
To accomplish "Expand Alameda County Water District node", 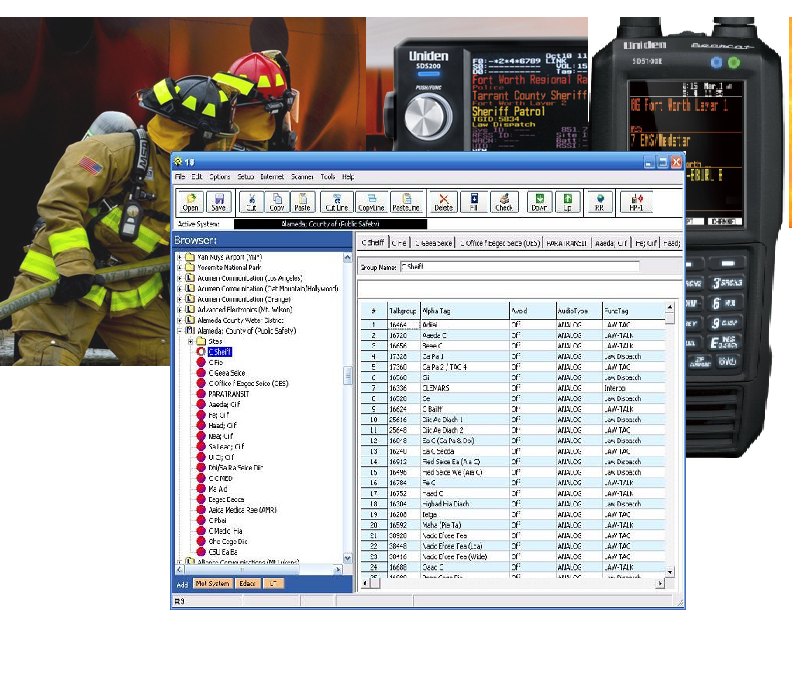I will (179, 320).
